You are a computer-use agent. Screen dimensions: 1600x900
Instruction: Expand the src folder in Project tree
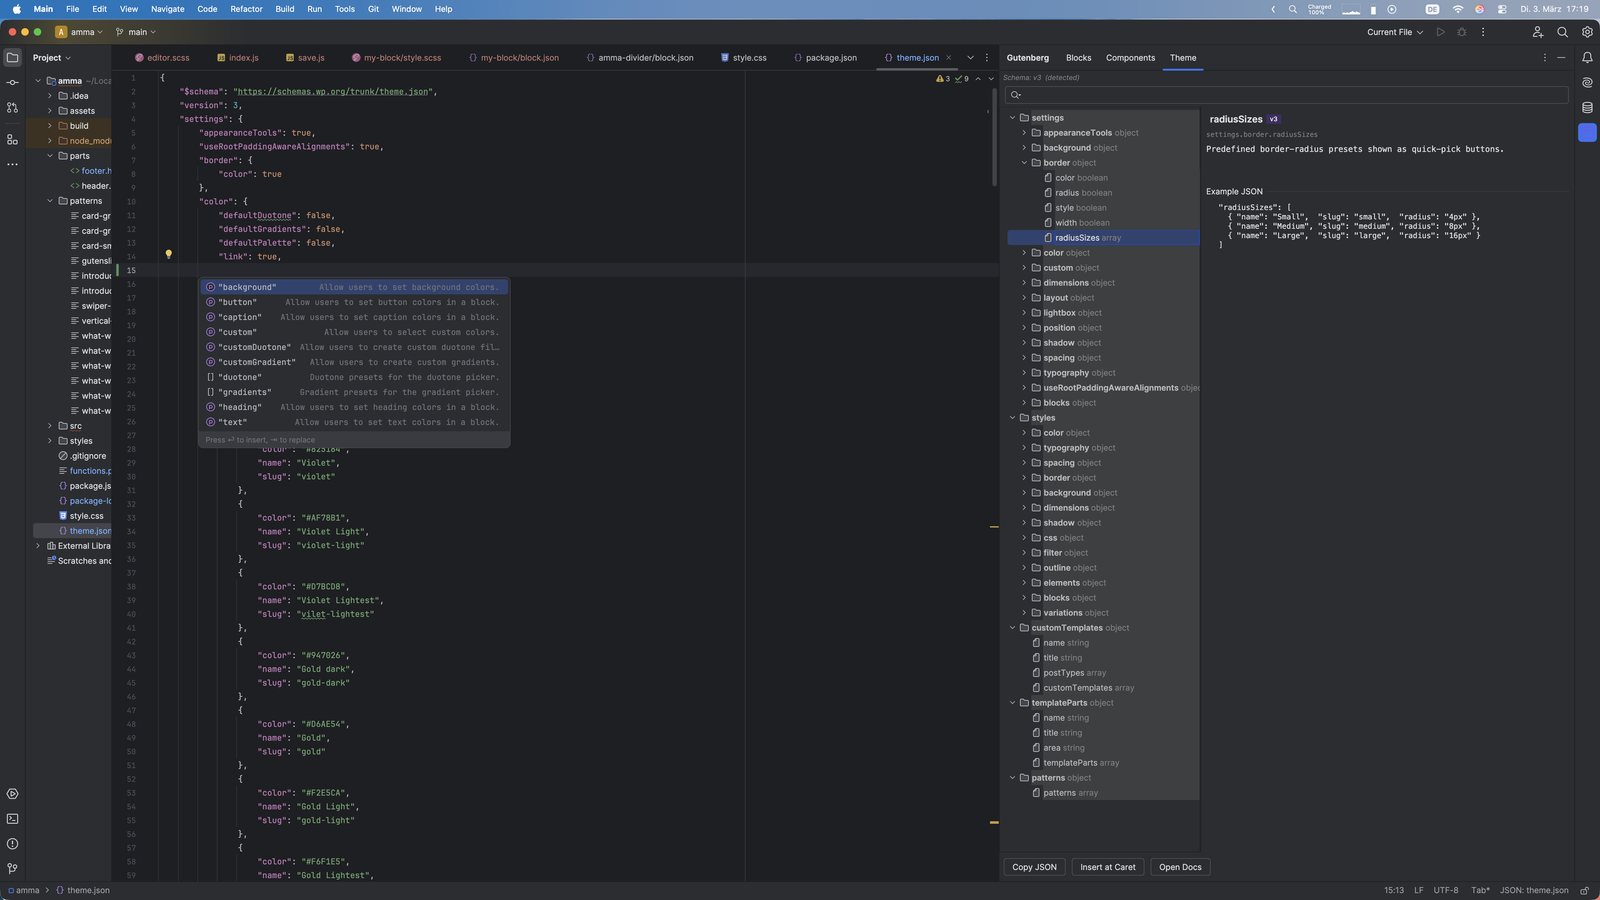(50, 426)
